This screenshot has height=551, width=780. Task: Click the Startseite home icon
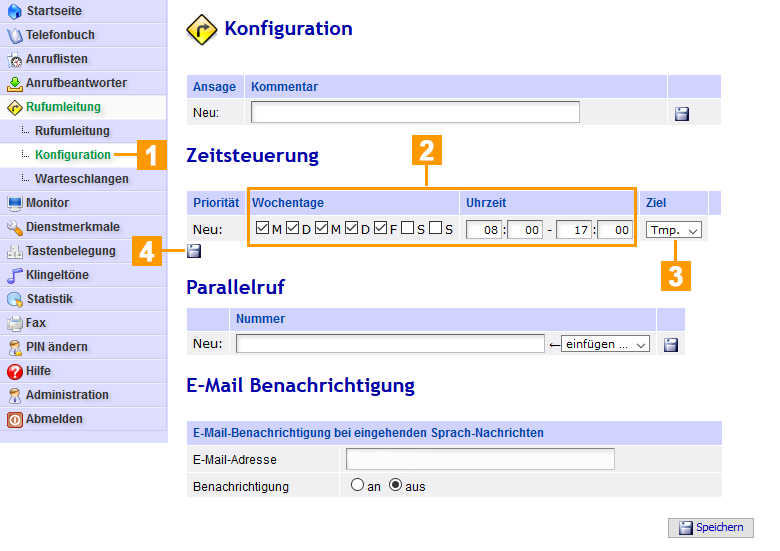click(14, 11)
